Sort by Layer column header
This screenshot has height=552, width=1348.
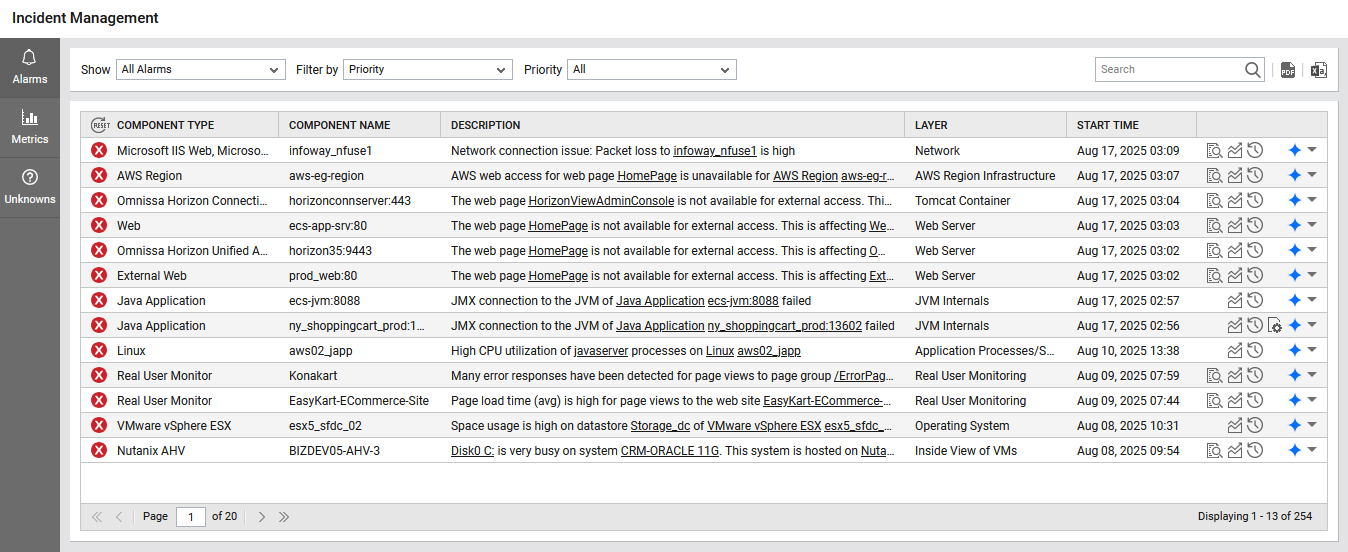[x=931, y=126]
